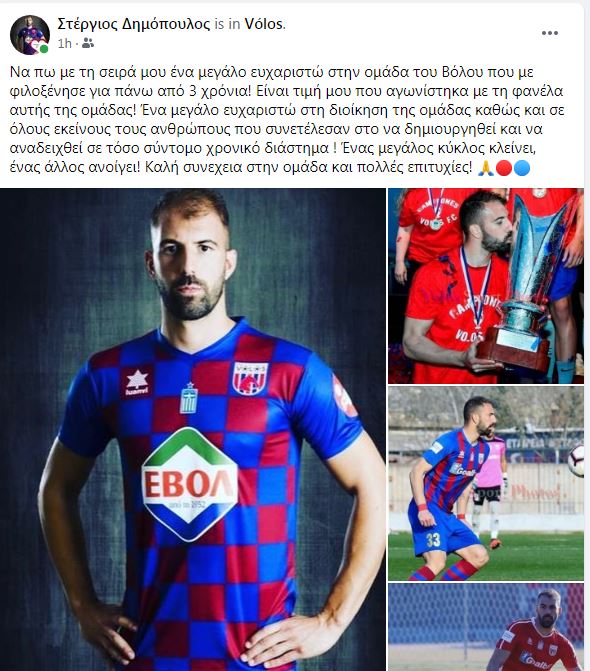The width and height of the screenshot is (590, 671).
Task: Click the friends audience privacy icon
Action: [x=88, y=43]
